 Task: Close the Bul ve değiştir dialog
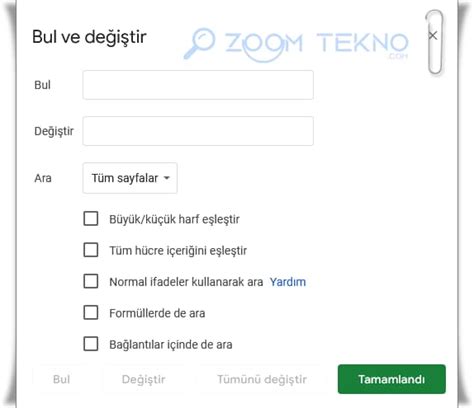433,35
